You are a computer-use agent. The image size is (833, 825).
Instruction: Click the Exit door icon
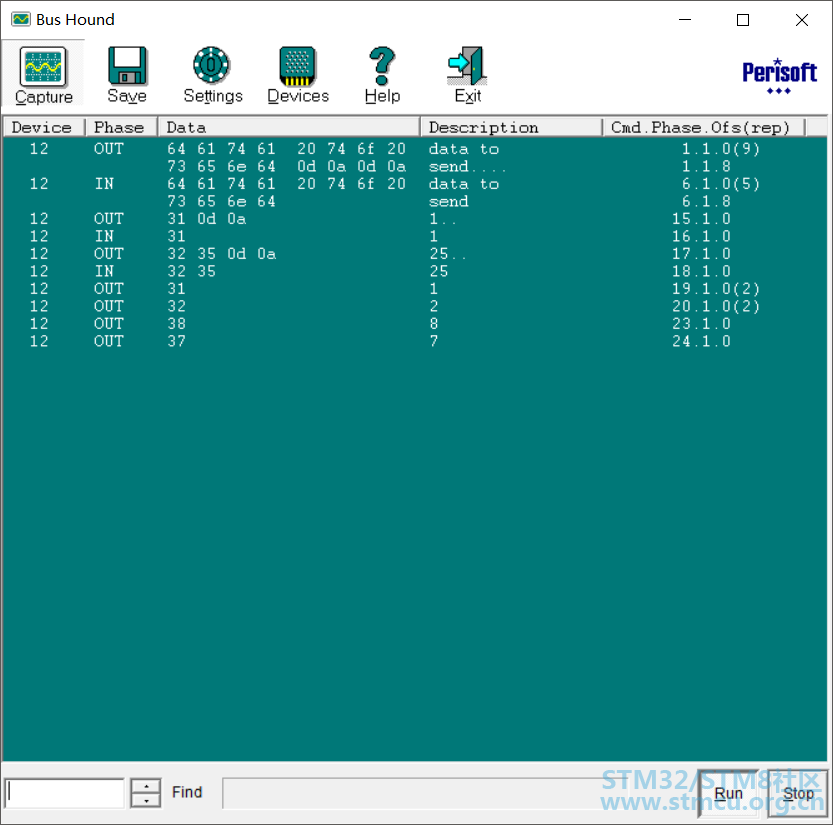point(467,66)
